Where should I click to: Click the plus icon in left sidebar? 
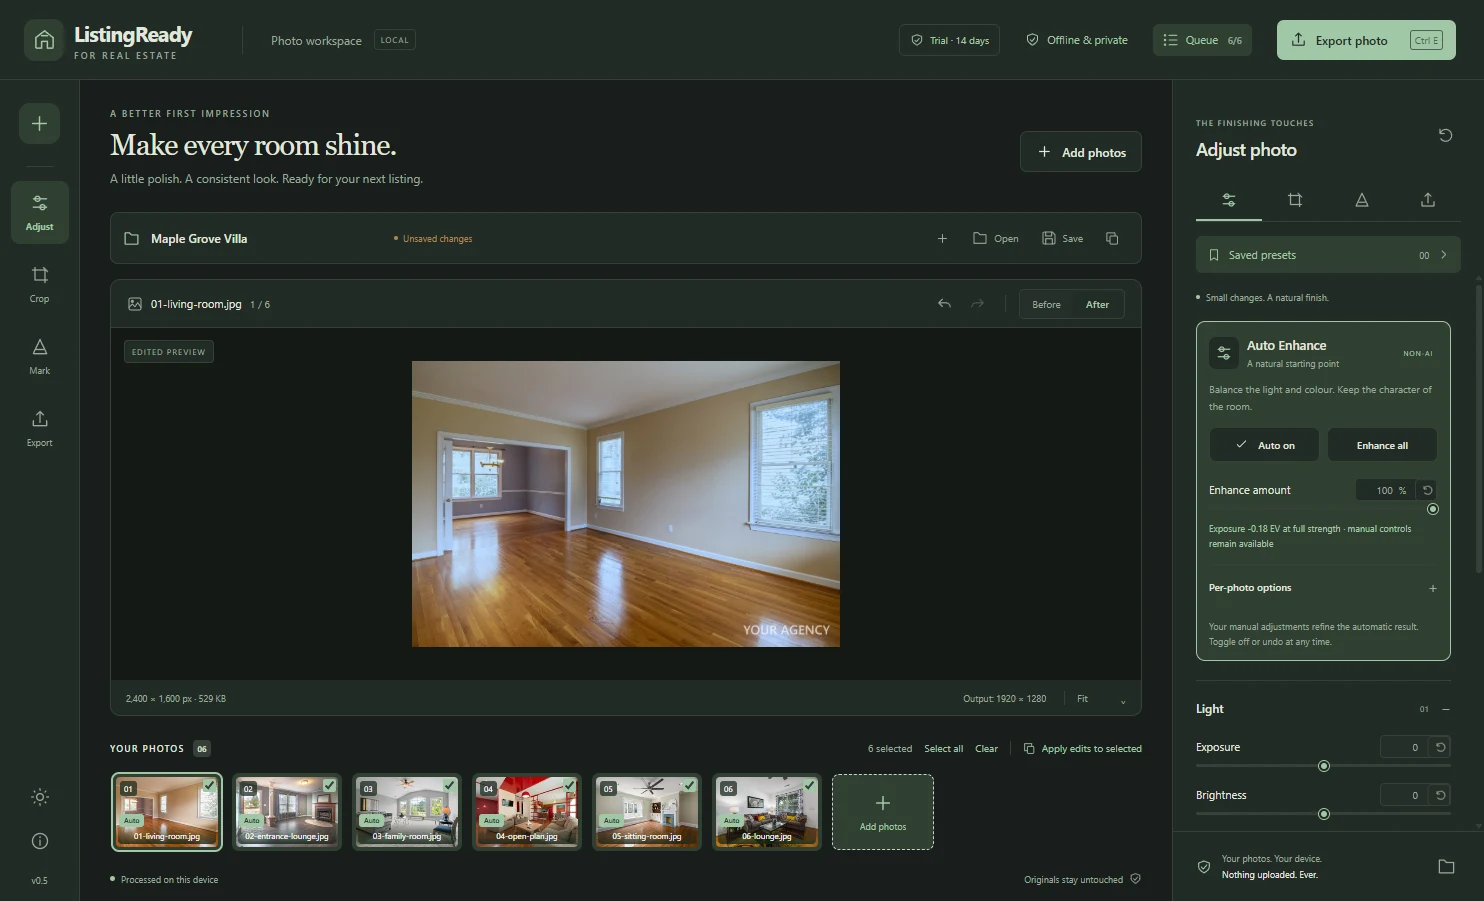tap(39, 124)
